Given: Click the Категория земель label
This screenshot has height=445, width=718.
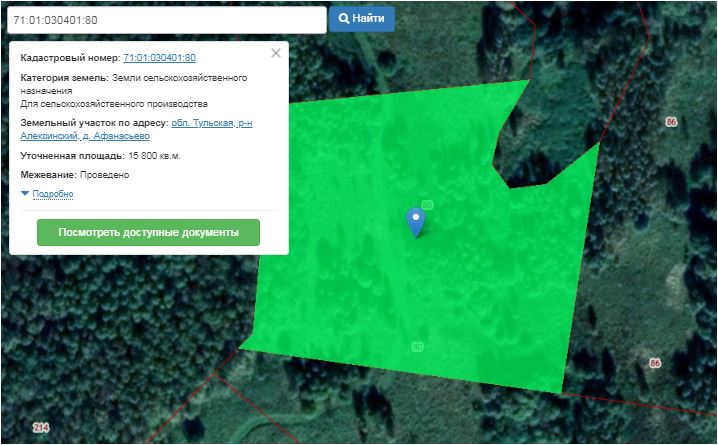Looking at the screenshot, I should click(65, 78).
